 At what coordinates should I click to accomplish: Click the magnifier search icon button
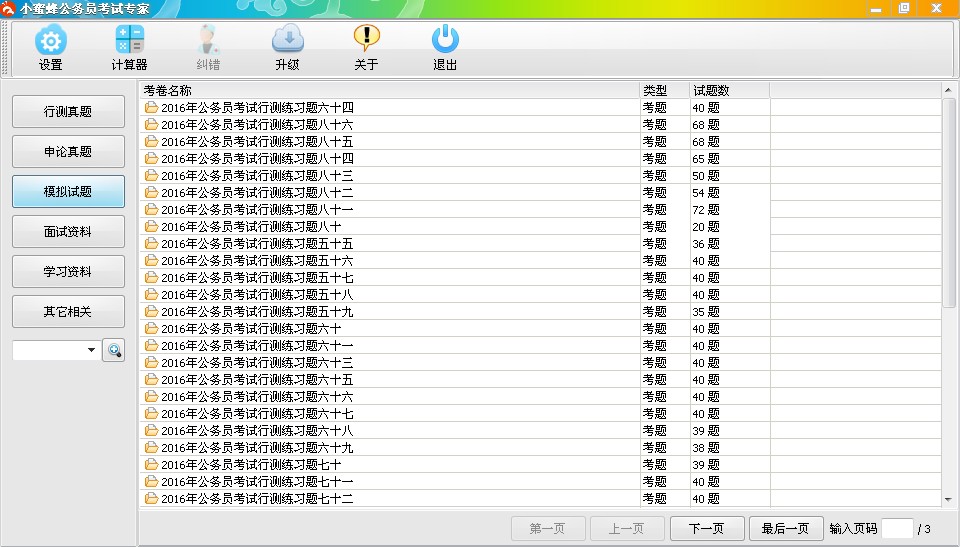pyautogui.click(x=113, y=350)
